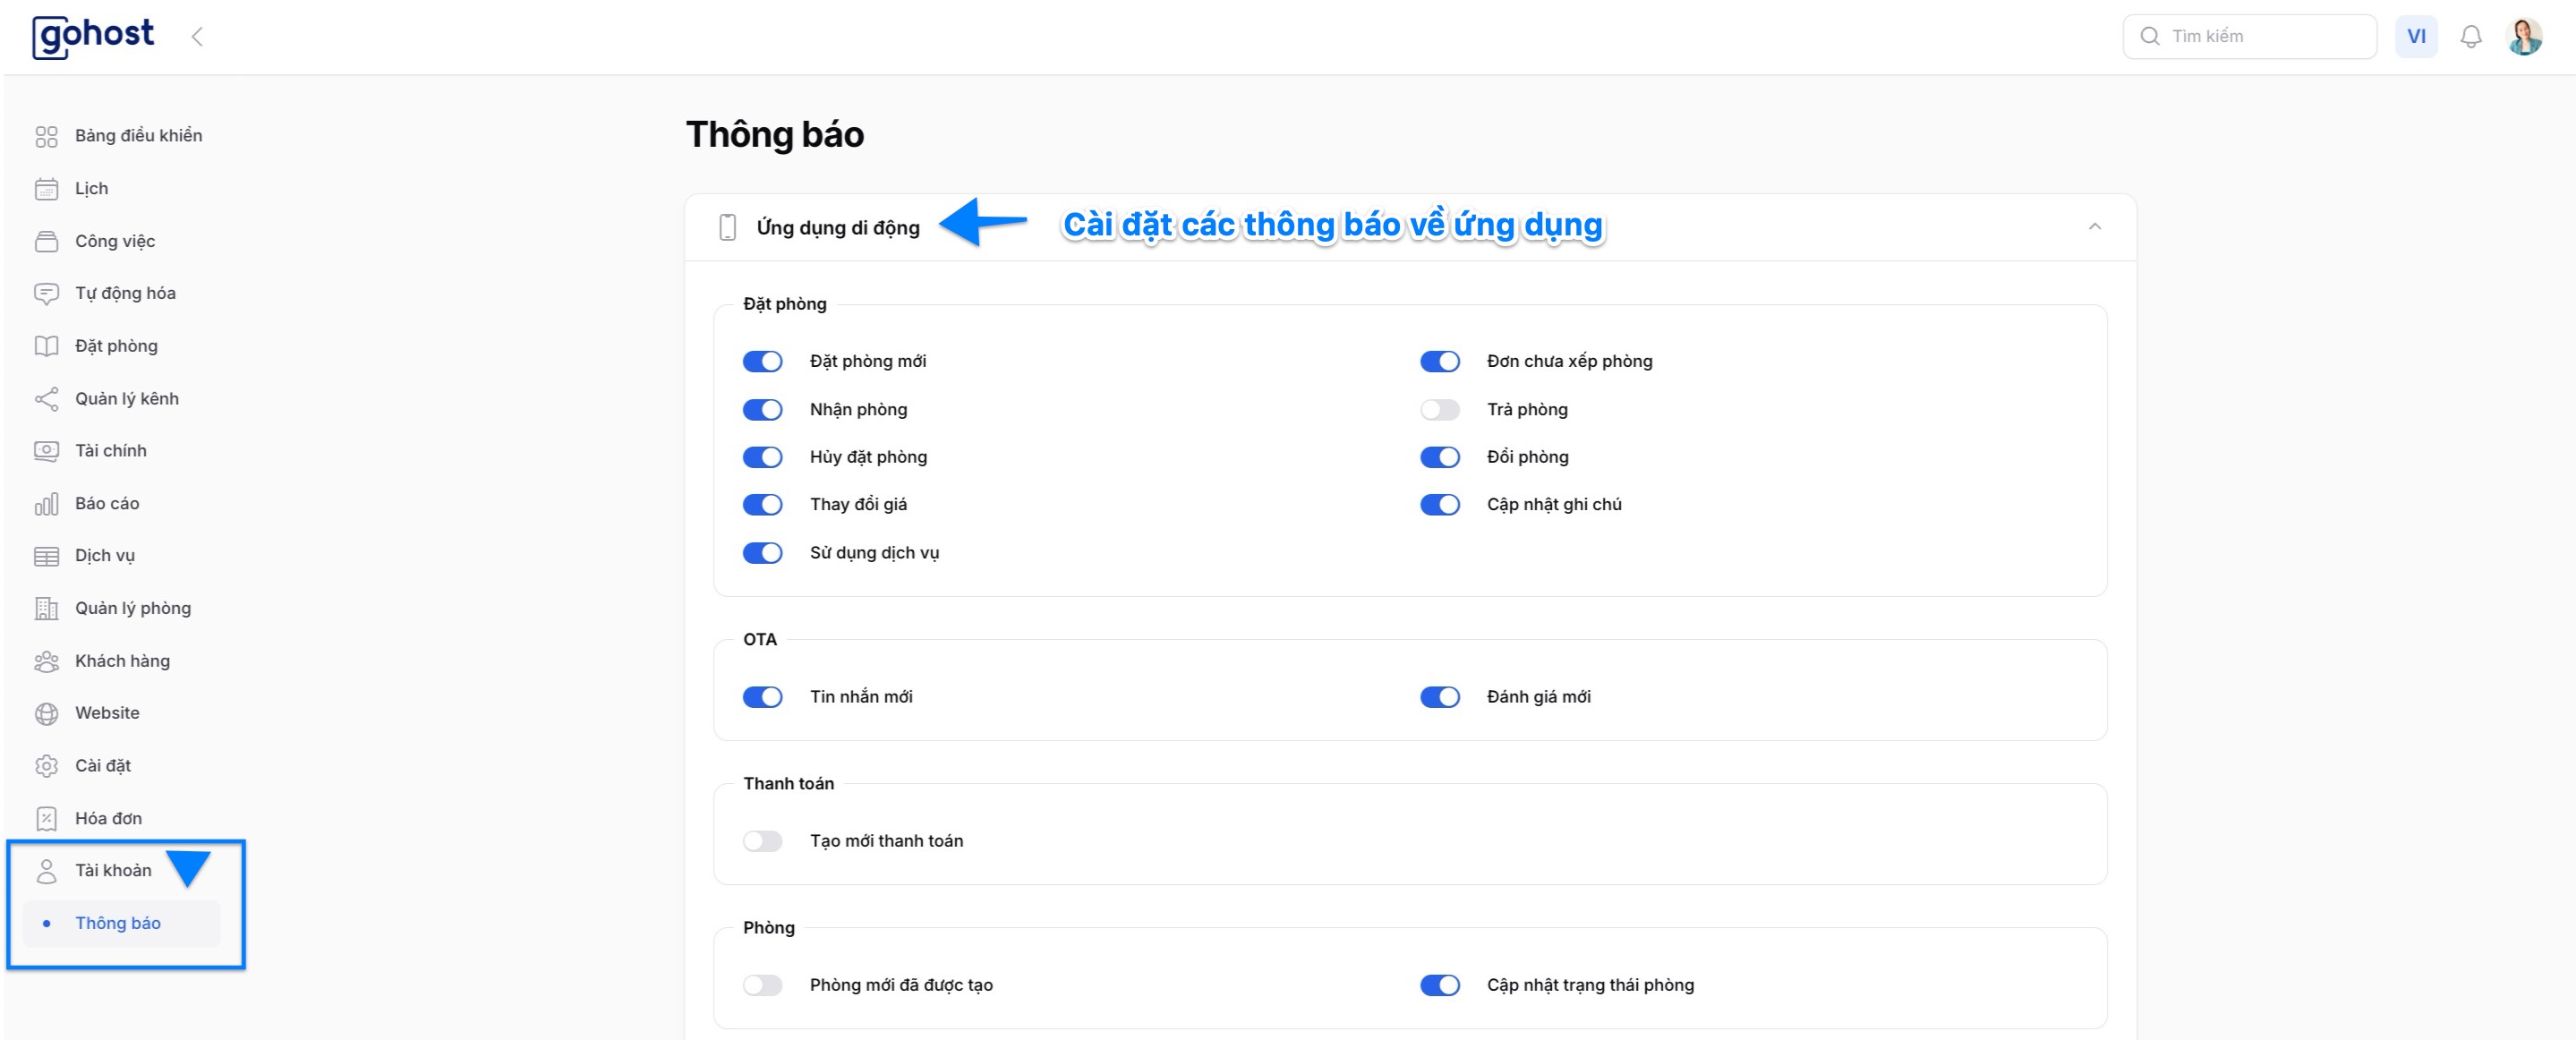Screen dimensions: 2576x1040
Task: Open the VI language selector
Action: click(x=2415, y=37)
